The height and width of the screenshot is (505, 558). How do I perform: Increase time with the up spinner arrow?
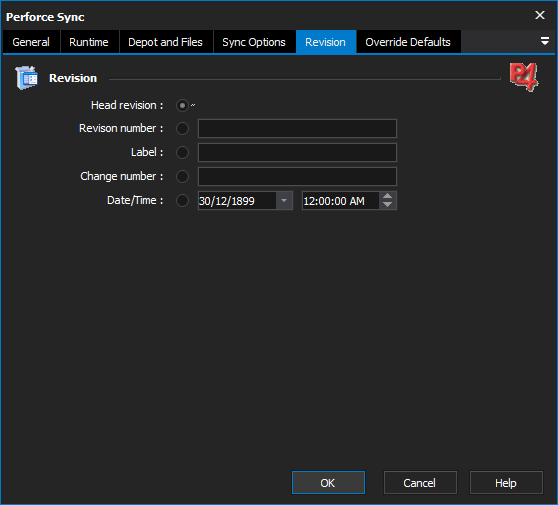388,196
